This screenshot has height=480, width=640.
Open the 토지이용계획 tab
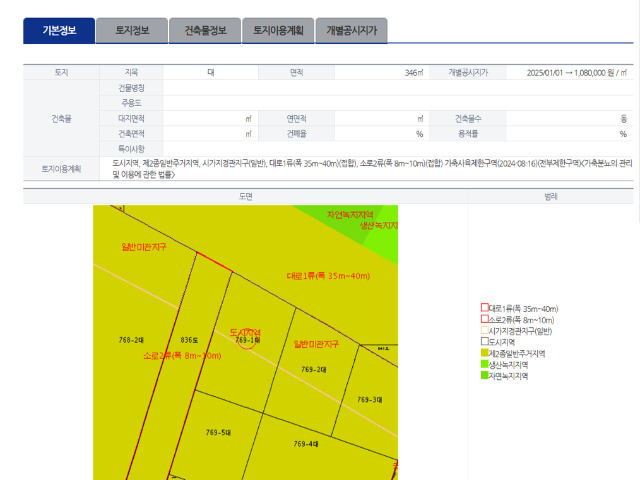pos(279,30)
